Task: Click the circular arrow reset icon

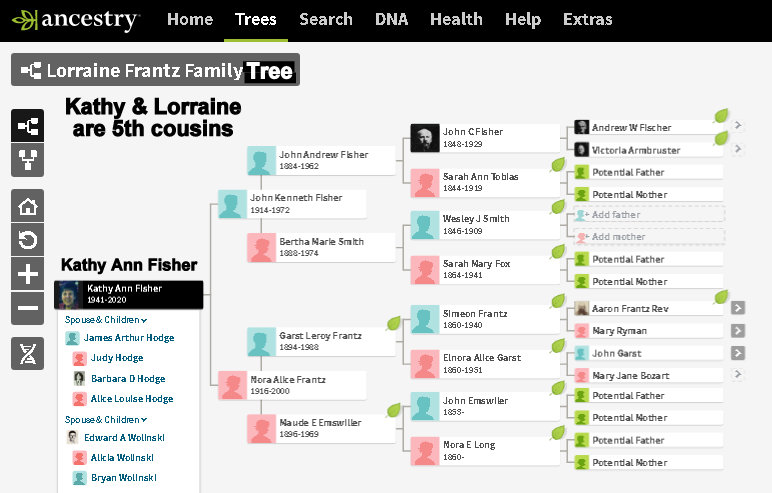Action: pos(28,240)
